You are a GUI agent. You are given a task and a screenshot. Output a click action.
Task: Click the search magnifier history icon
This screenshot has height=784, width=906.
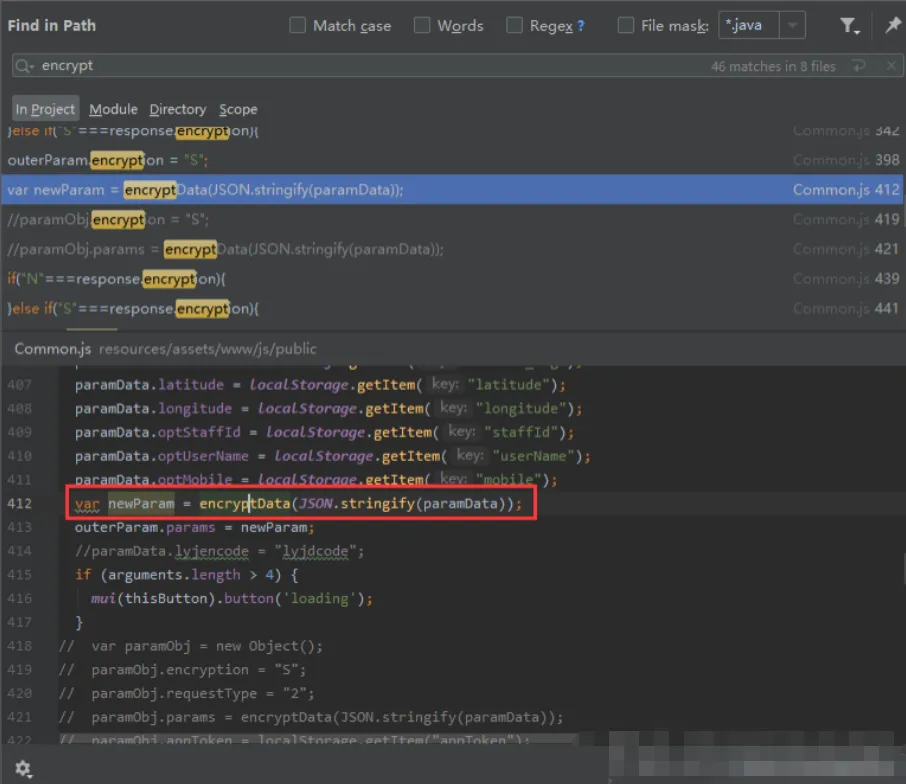pyautogui.click(x=24, y=66)
